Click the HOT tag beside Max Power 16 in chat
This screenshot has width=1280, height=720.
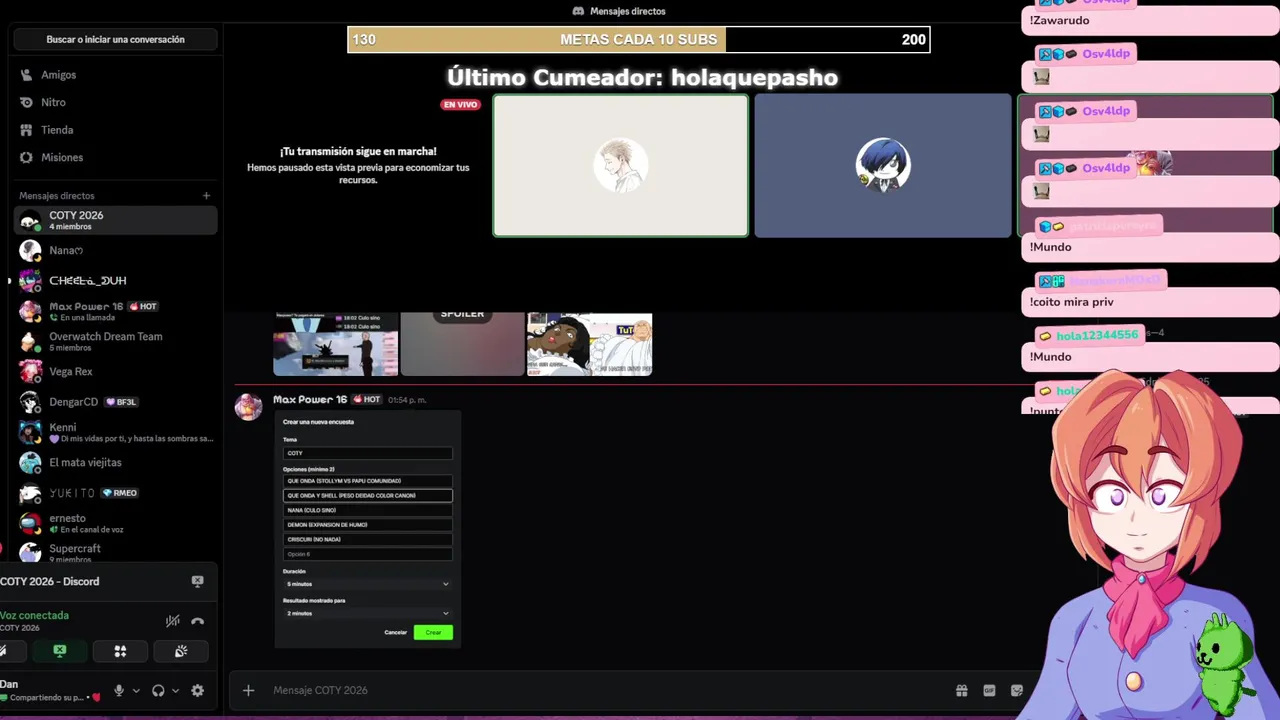click(368, 399)
